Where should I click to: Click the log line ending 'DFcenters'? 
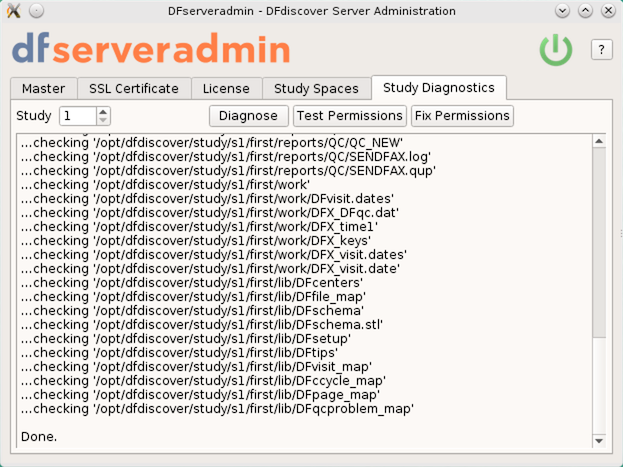click(x=192, y=283)
